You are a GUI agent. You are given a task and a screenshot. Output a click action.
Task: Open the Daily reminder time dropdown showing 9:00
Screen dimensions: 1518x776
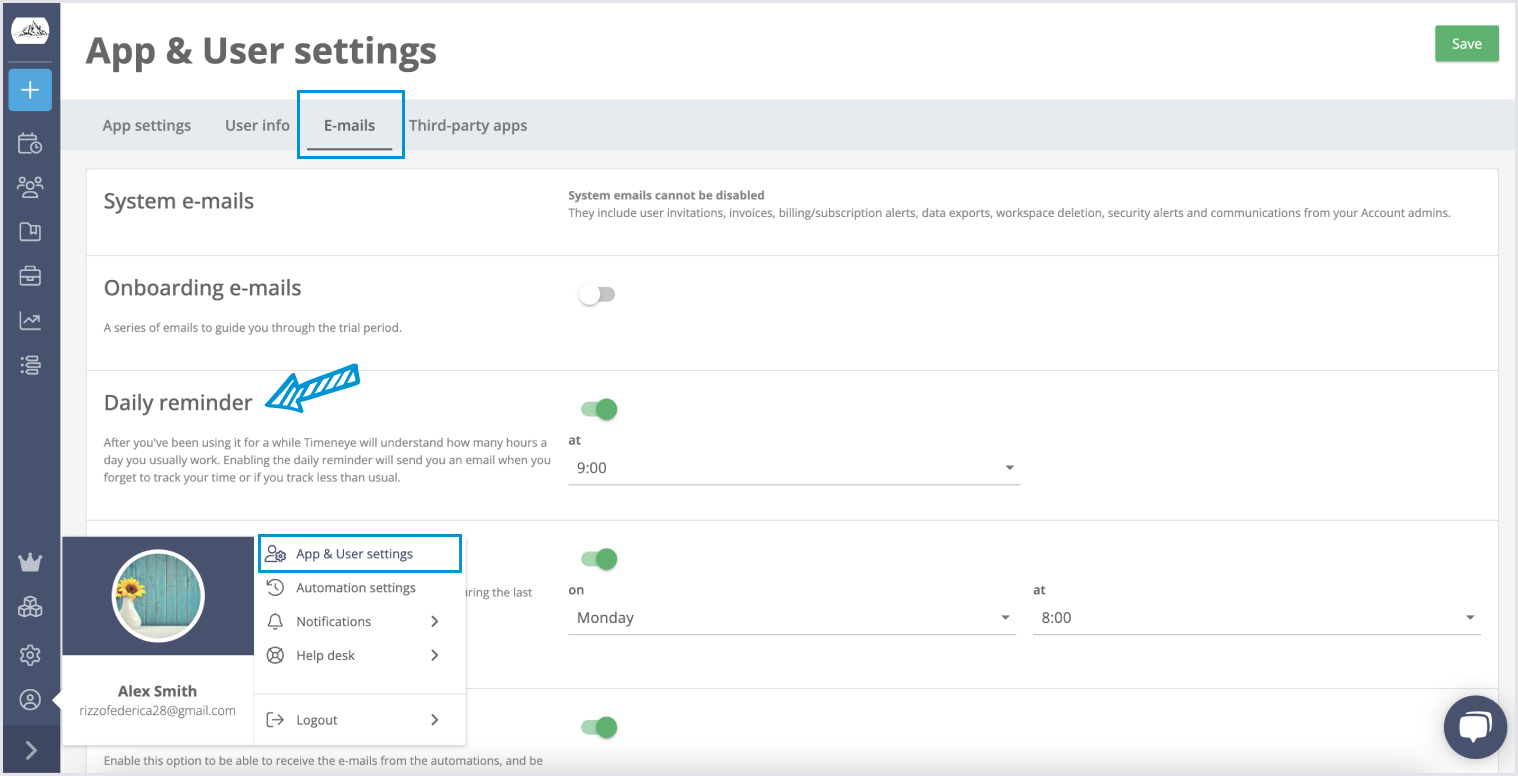click(x=794, y=468)
